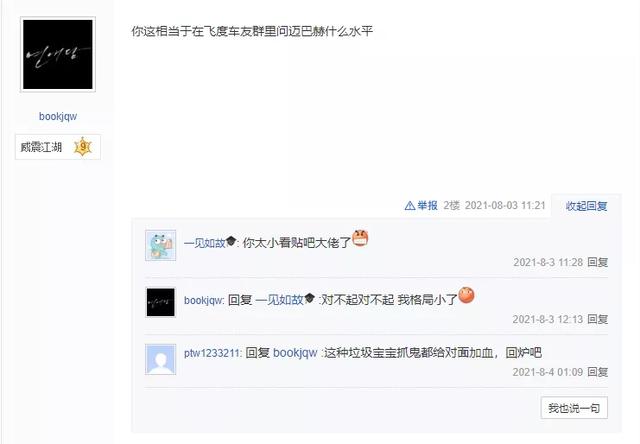The width and height of the screenshot is (640, 444).
Task: Click 一见如故 mention in bookjqw's reply
Action: (x=280, y=300)
